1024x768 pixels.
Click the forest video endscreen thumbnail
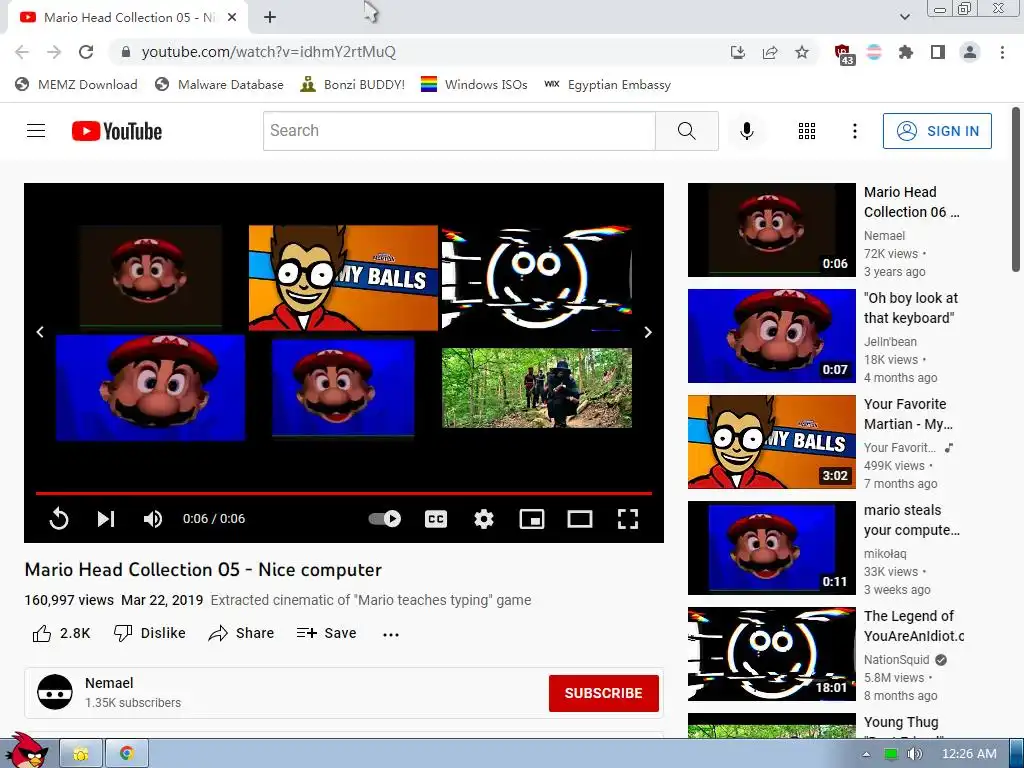point(537,388)
